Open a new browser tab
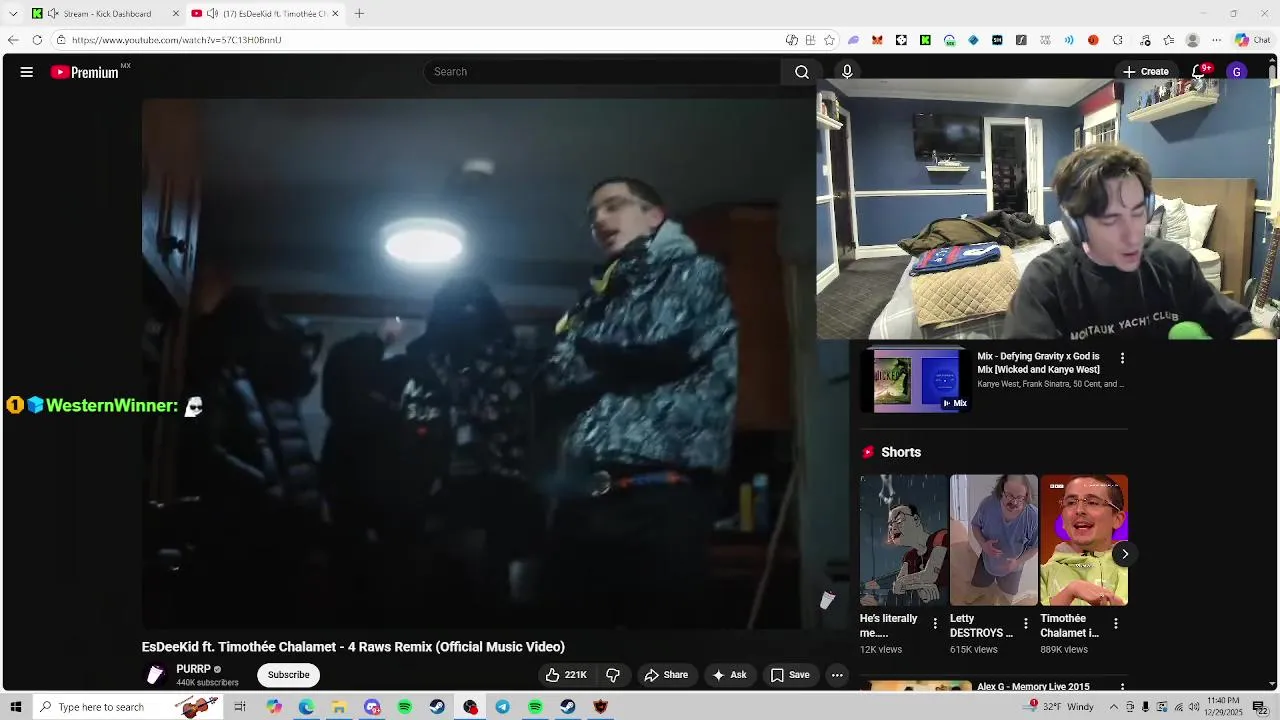Screen dimensions: 1280x720 pyautogui.click(x=359, y=13)
